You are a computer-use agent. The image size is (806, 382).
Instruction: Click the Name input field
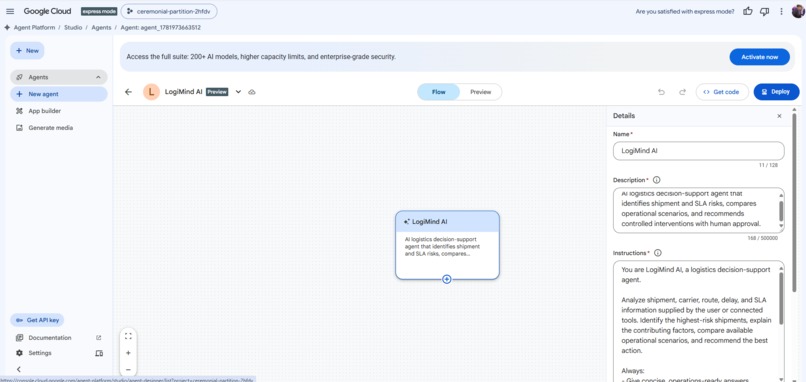tap(699, 151)
